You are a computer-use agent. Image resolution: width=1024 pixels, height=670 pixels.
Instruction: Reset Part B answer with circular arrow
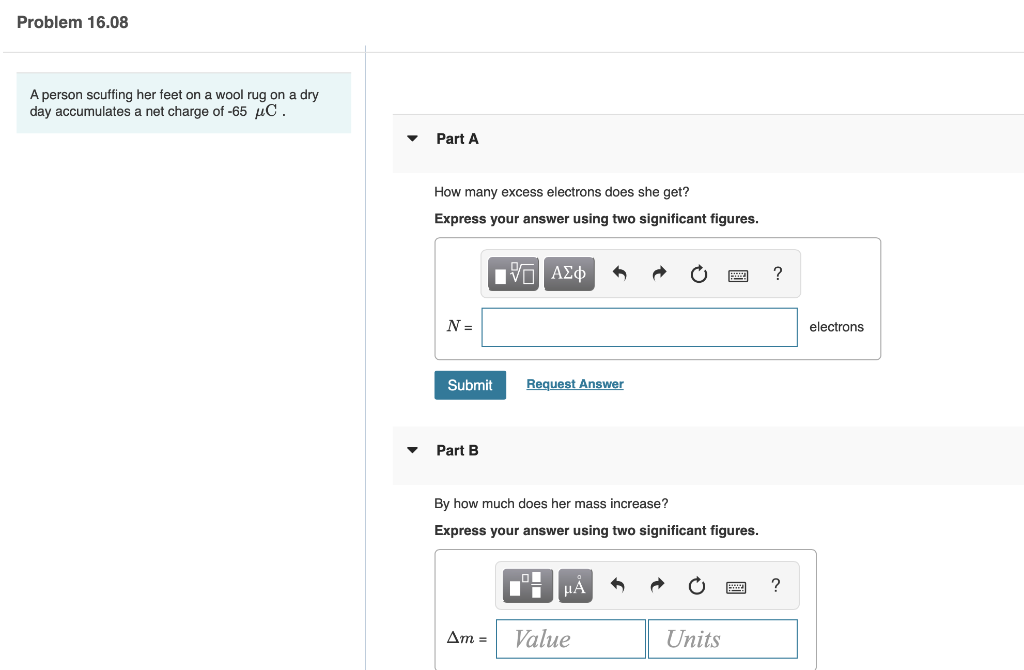point(697,585)
